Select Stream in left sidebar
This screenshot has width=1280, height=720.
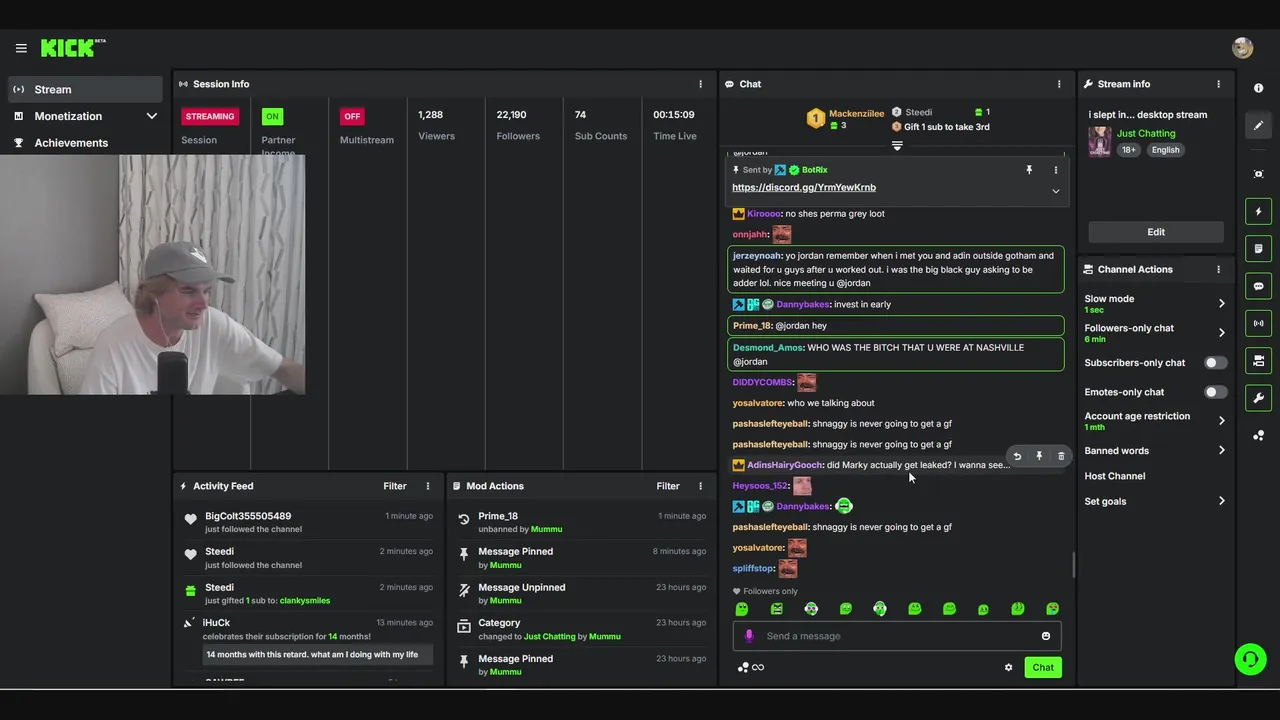click(85, 89)
